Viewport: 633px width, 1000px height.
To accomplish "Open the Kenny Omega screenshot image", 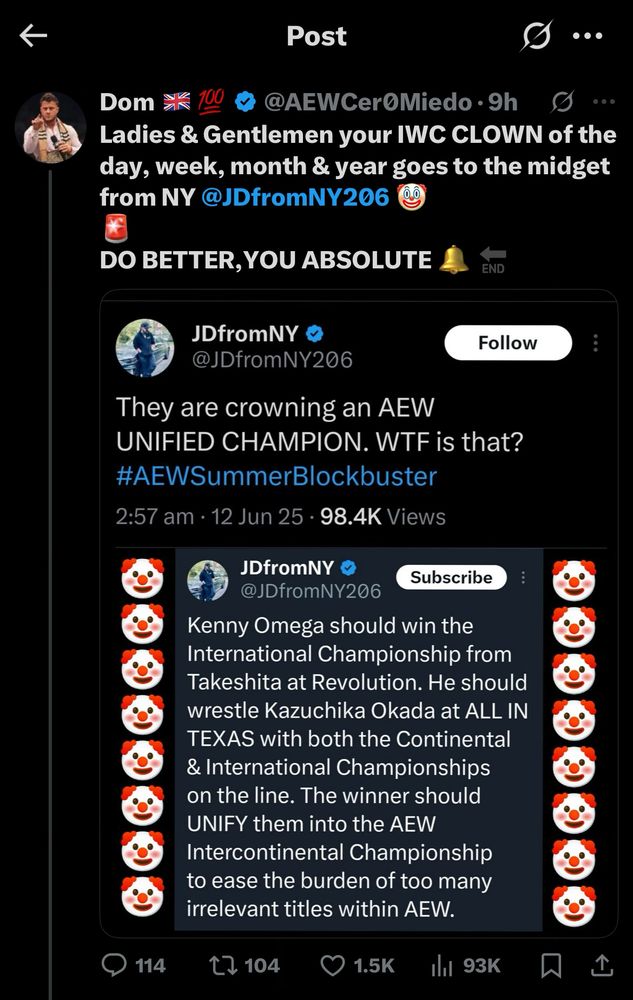I will point(359,740).
